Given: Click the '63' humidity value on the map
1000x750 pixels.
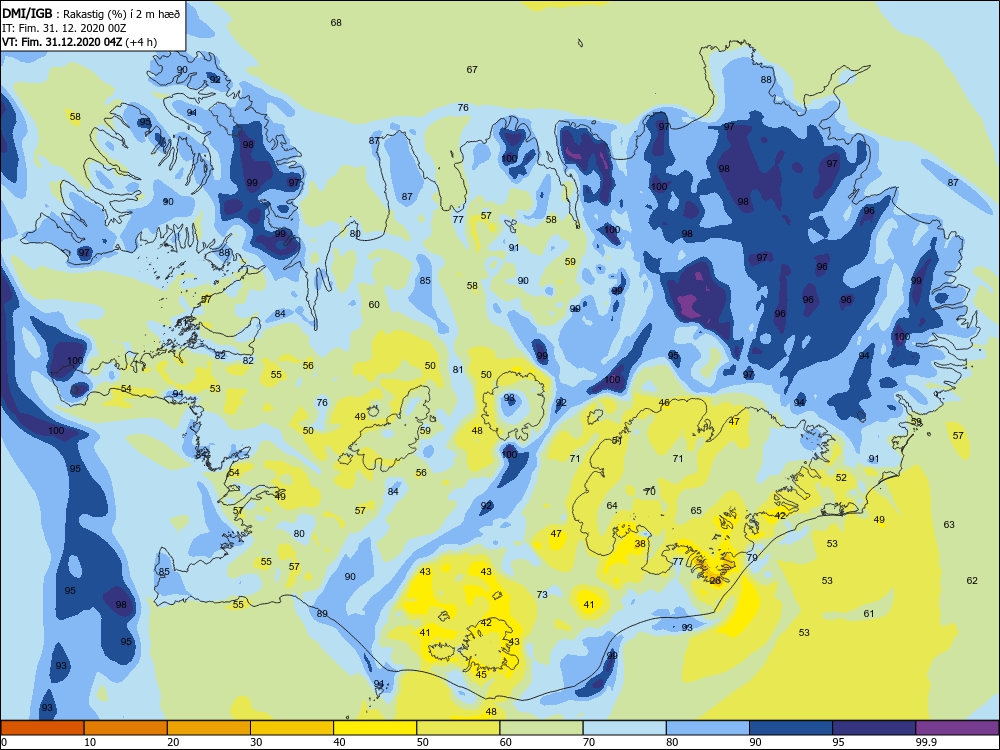Looking at the screenshot, I should 949,524.
